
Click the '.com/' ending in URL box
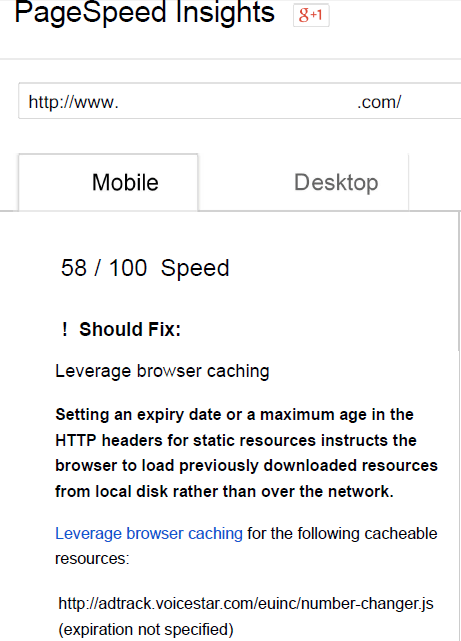379,102
